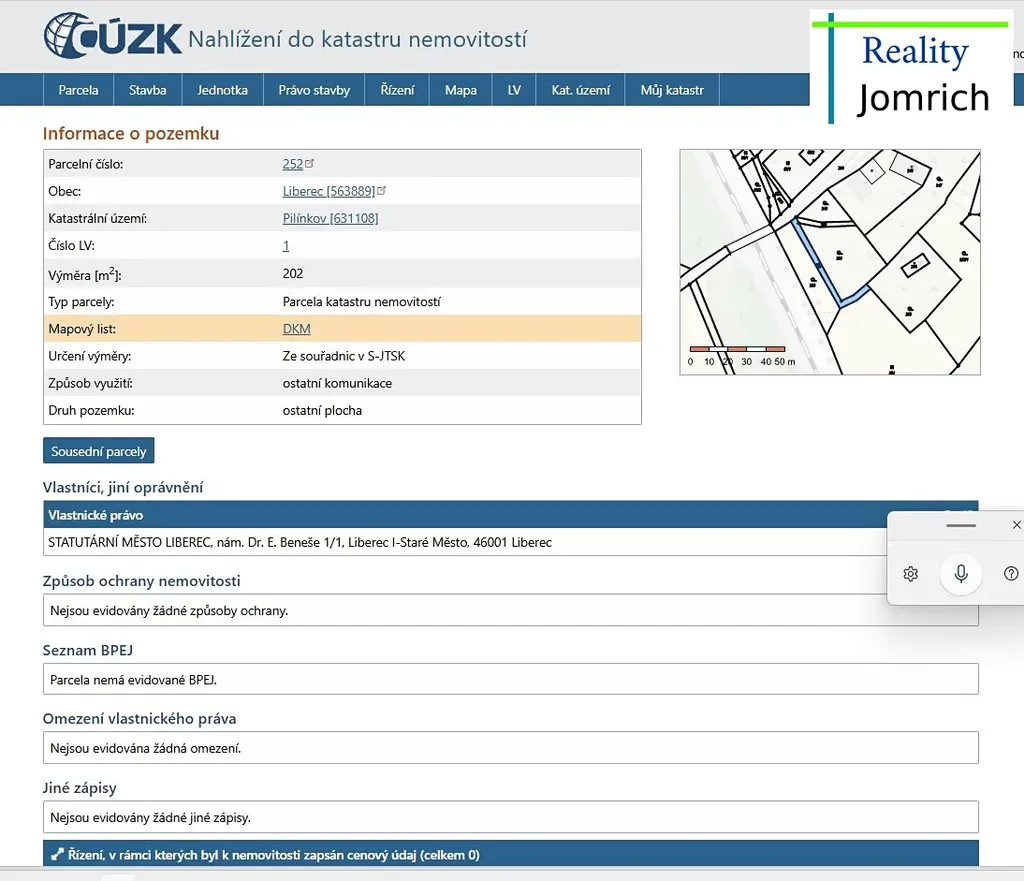The image size is (1024, 881).
Task: Open the Mapa navigation item
Action: (x=460, y=90)
